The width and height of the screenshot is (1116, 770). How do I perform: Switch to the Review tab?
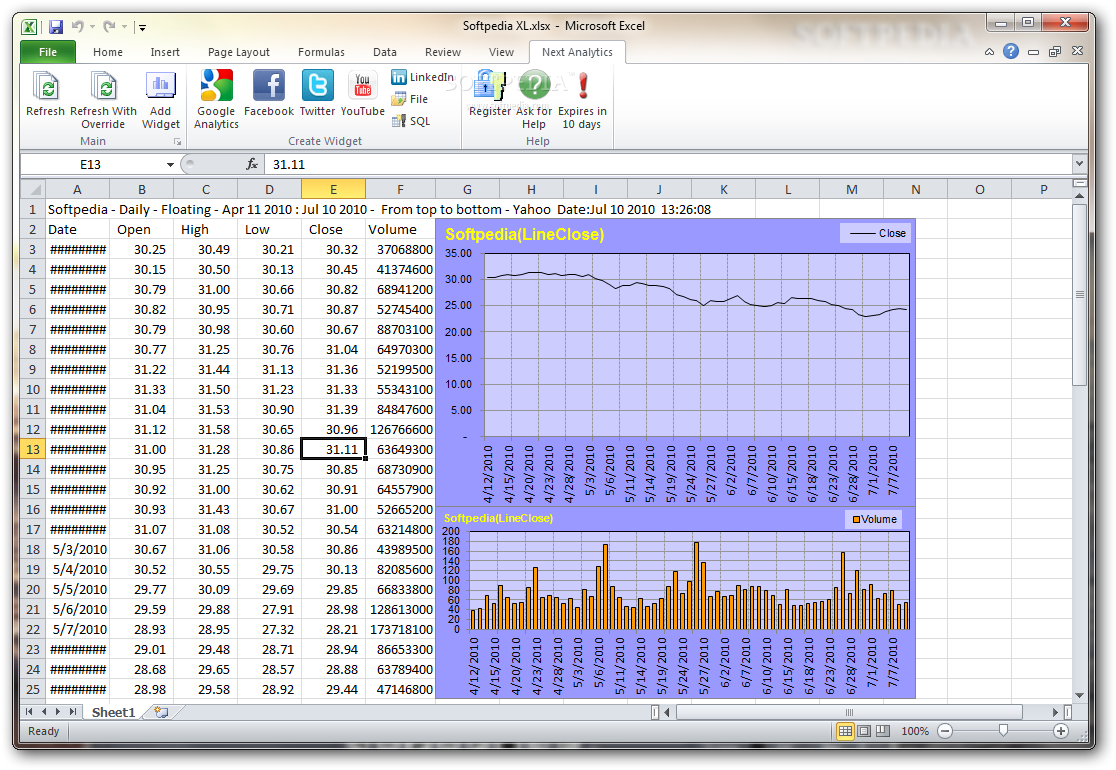(443, 52)
